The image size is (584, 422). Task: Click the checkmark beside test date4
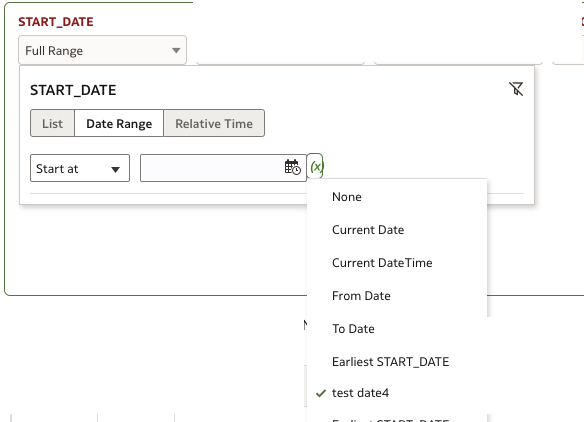[x=321, y=393]
